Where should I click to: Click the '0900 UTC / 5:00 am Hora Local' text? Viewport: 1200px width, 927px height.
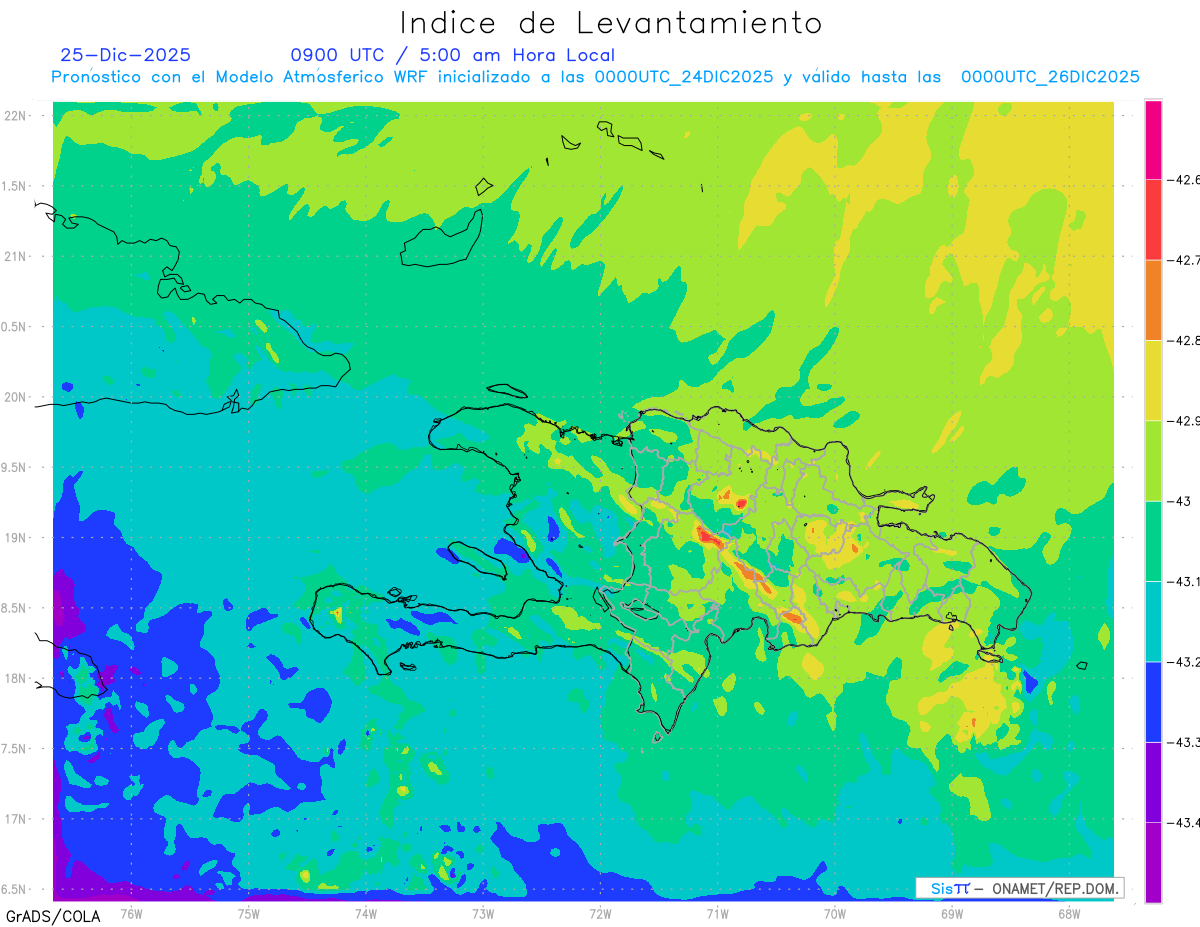453,56
